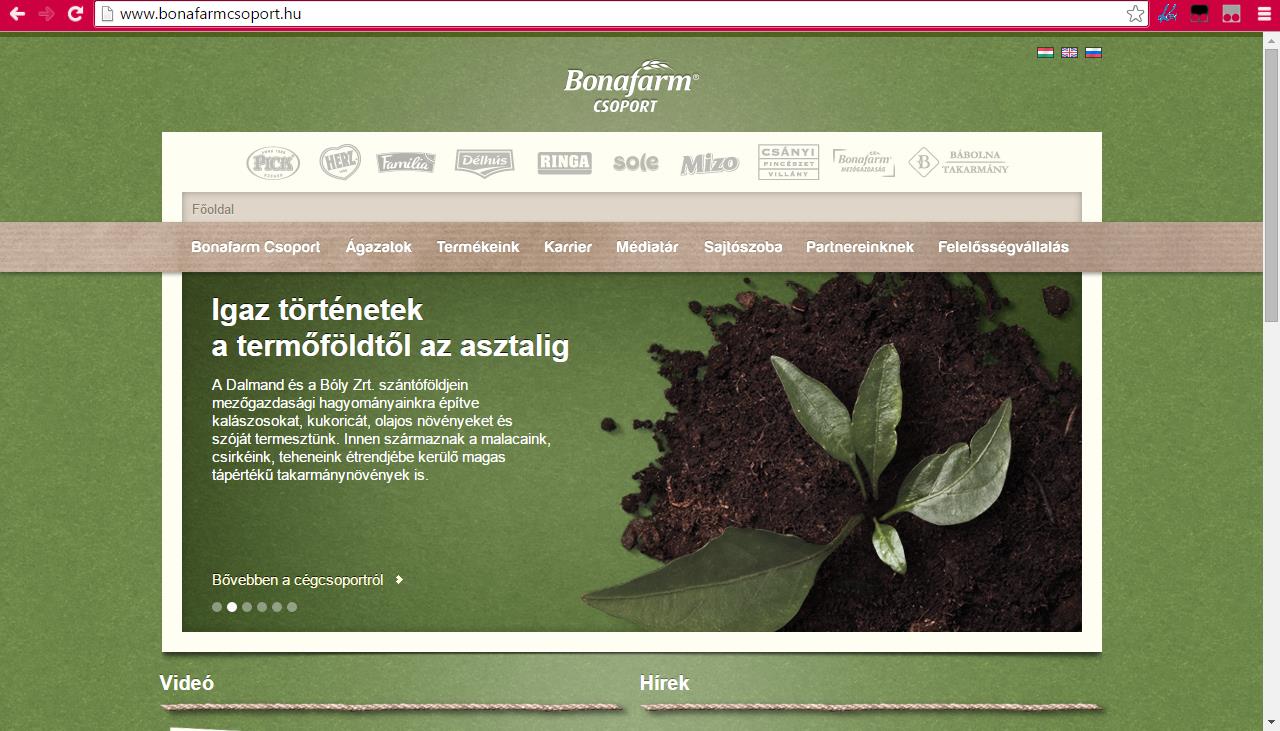Switch site language to English flag
Image resolution: width=1280 pixels, height=731 pixels.
coord(1069,53)
